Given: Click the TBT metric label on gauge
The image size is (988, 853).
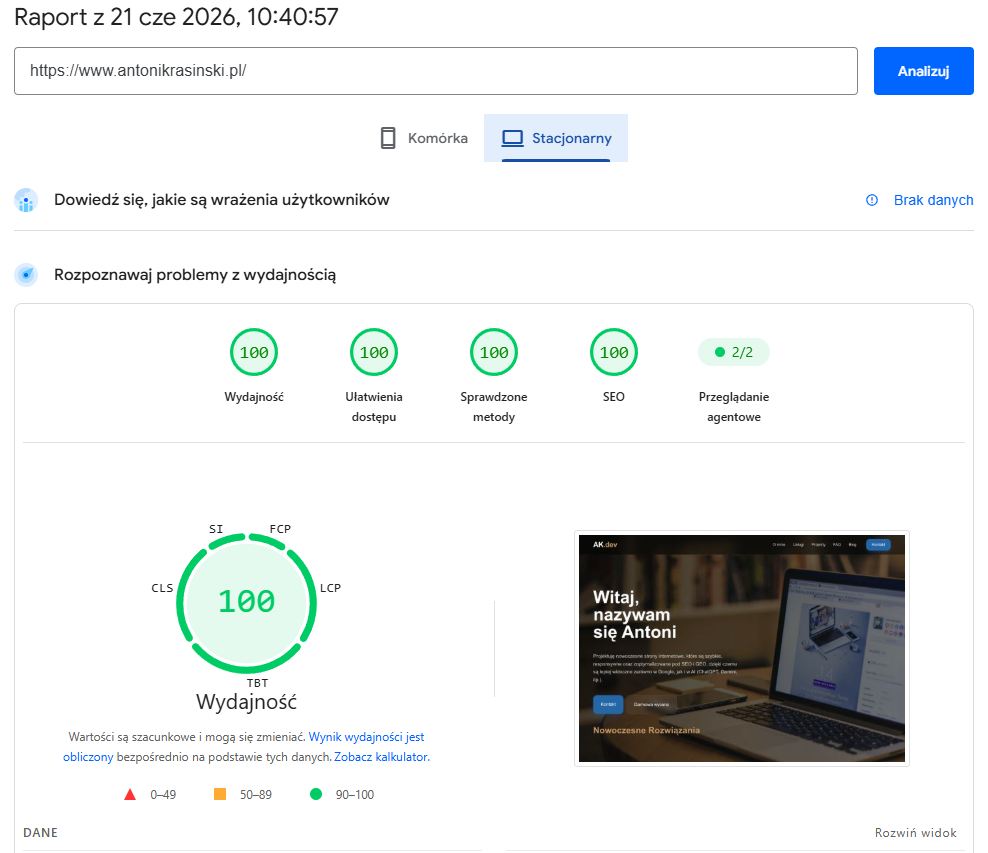Looking at the screenshot, I should (257, 683).
